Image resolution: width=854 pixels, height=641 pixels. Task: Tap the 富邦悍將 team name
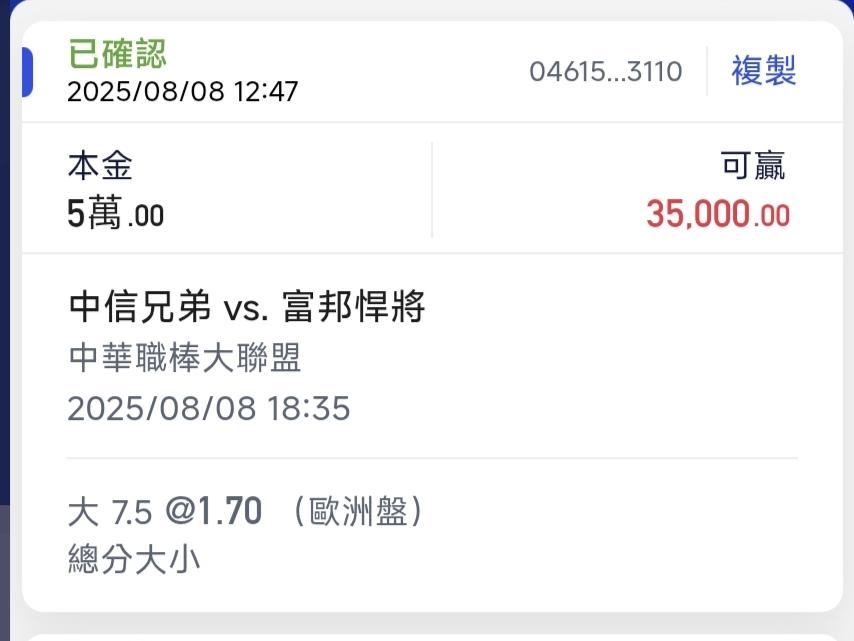pyautogui.click(x=354, y=307)
